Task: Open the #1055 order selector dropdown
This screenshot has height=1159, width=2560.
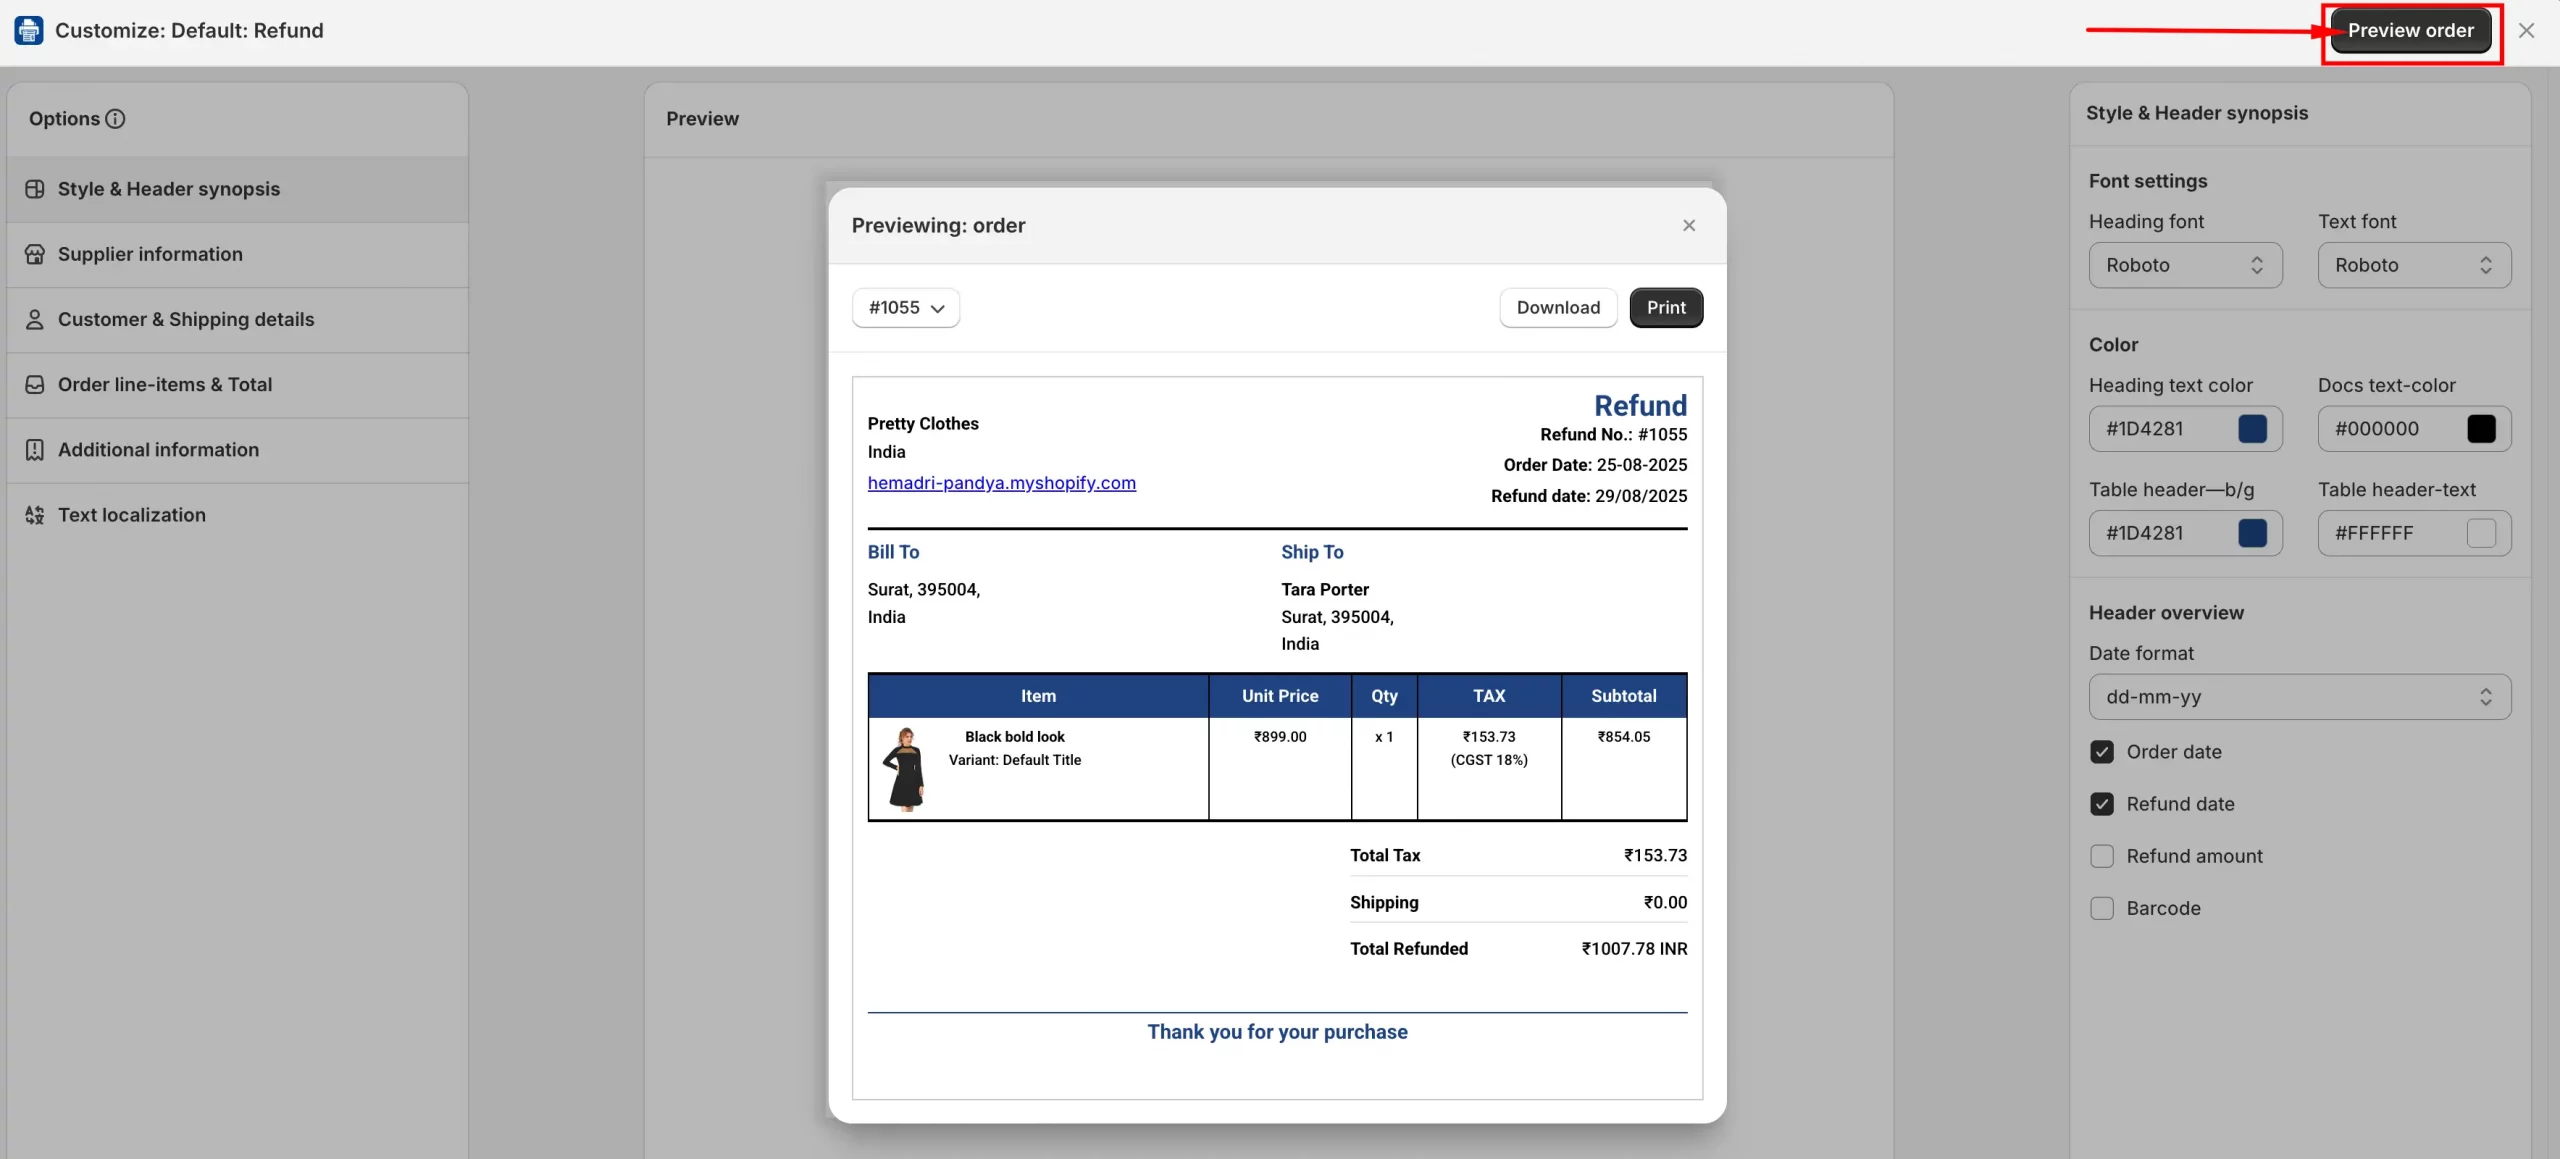Action: 906,308
